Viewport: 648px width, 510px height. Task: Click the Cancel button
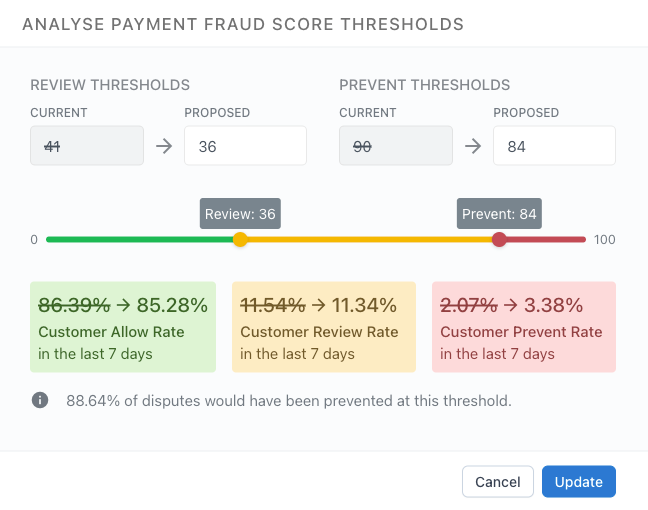[498, 481]
